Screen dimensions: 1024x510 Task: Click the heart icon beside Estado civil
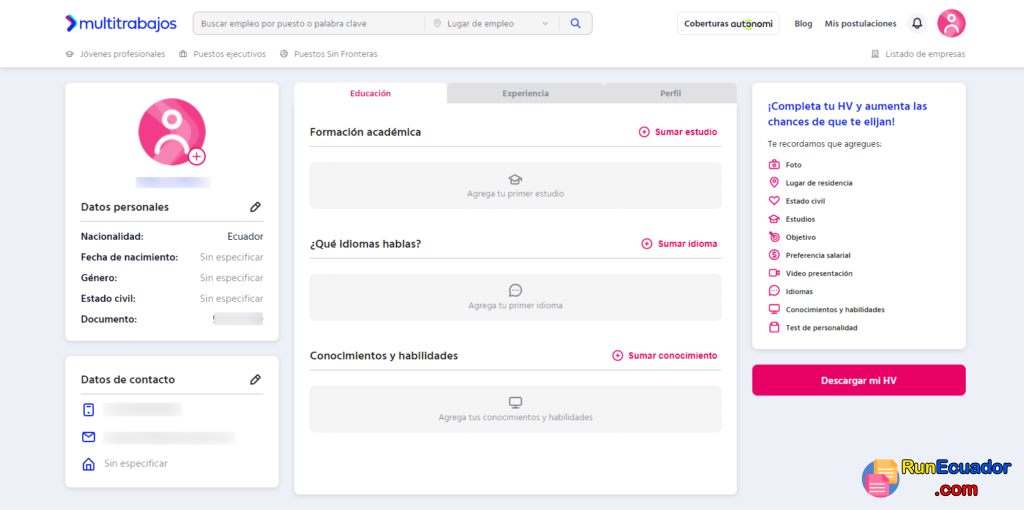(x=774, y=201)
